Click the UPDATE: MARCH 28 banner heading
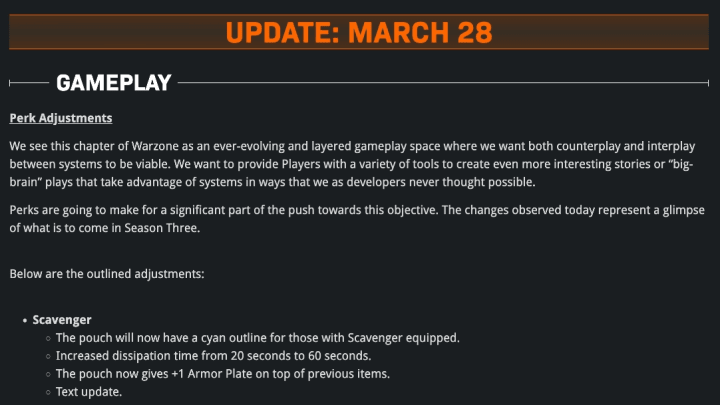The width and height of the screenshot is (720, 405). tap(359, 32)
